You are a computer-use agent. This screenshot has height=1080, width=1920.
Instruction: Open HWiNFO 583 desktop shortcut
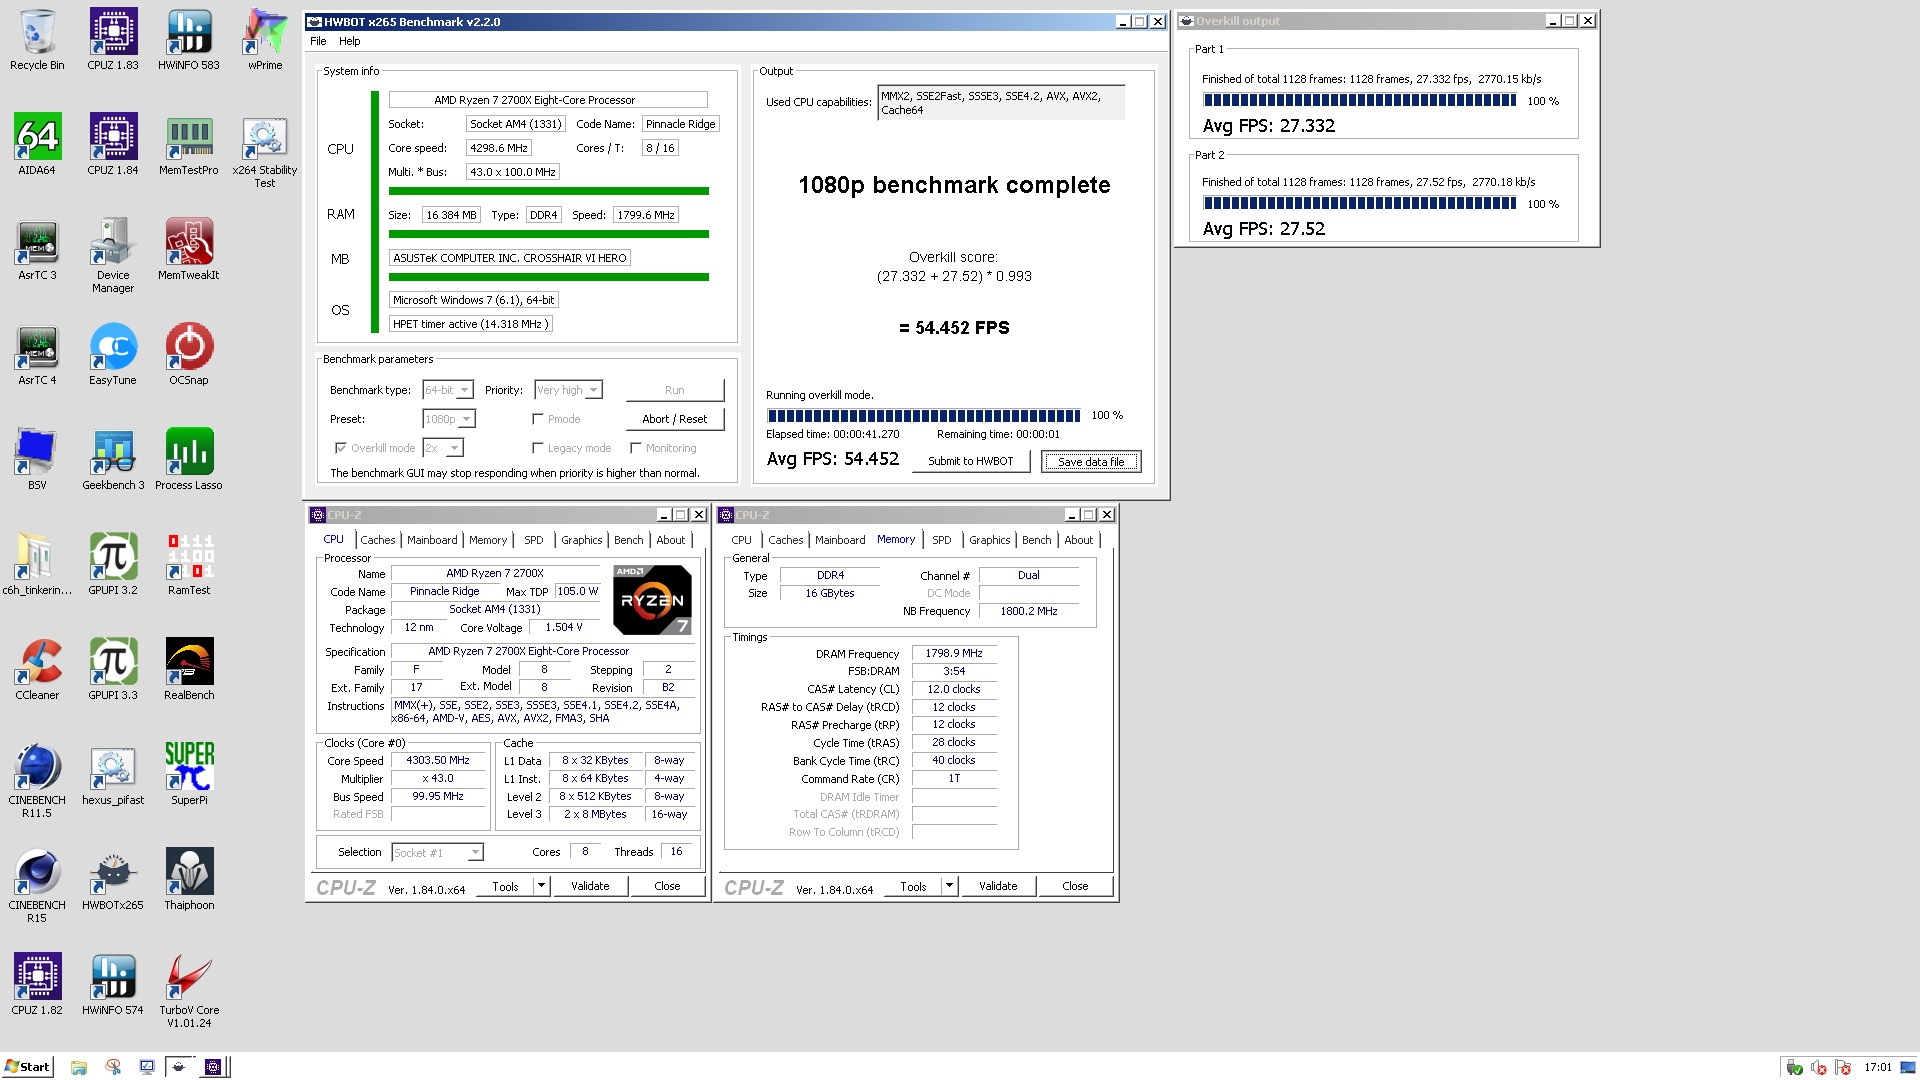(x=189, y=40)
